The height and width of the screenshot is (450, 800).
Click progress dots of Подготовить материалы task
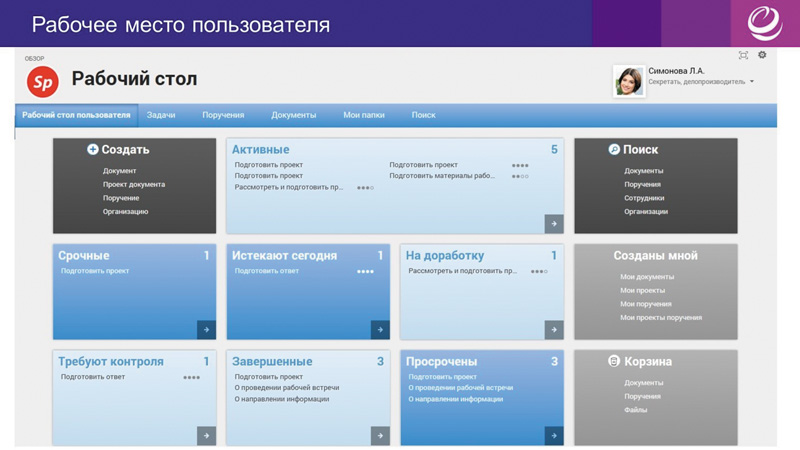(520, 177)
